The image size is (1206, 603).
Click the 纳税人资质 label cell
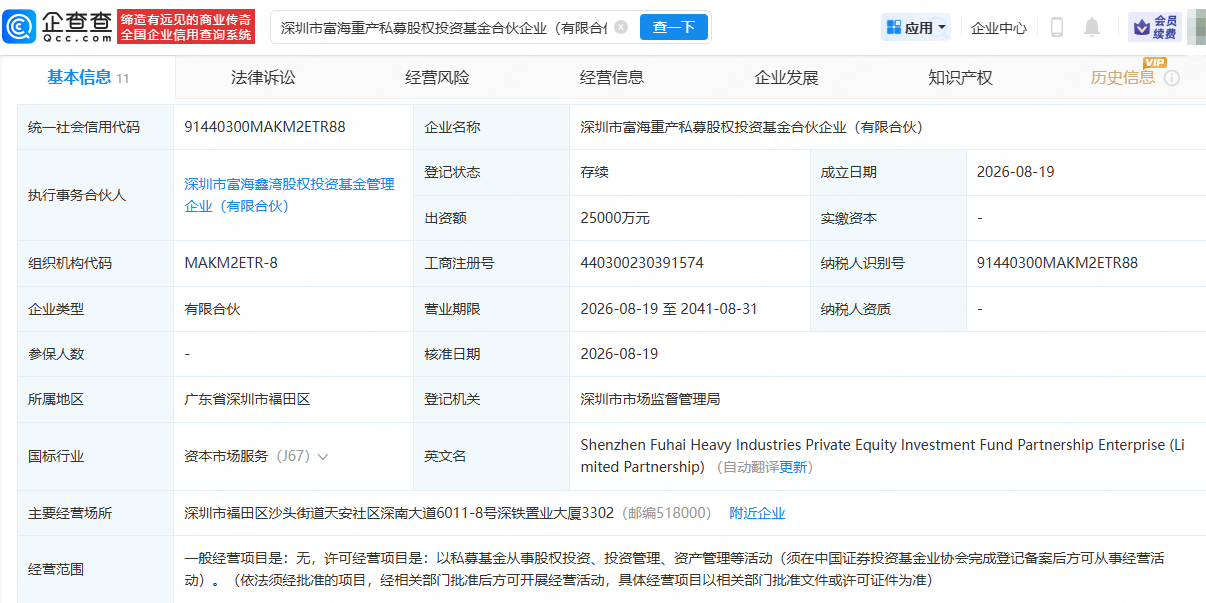pos(888,309)
